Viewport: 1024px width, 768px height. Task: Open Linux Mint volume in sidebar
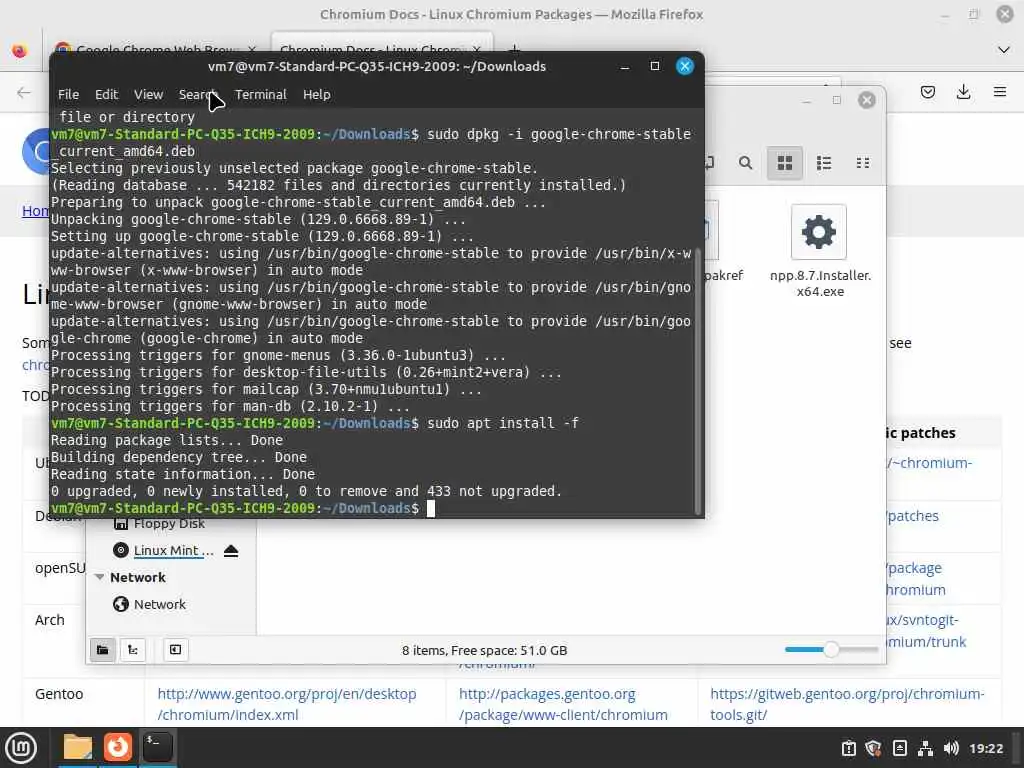(x=173, y=551)
